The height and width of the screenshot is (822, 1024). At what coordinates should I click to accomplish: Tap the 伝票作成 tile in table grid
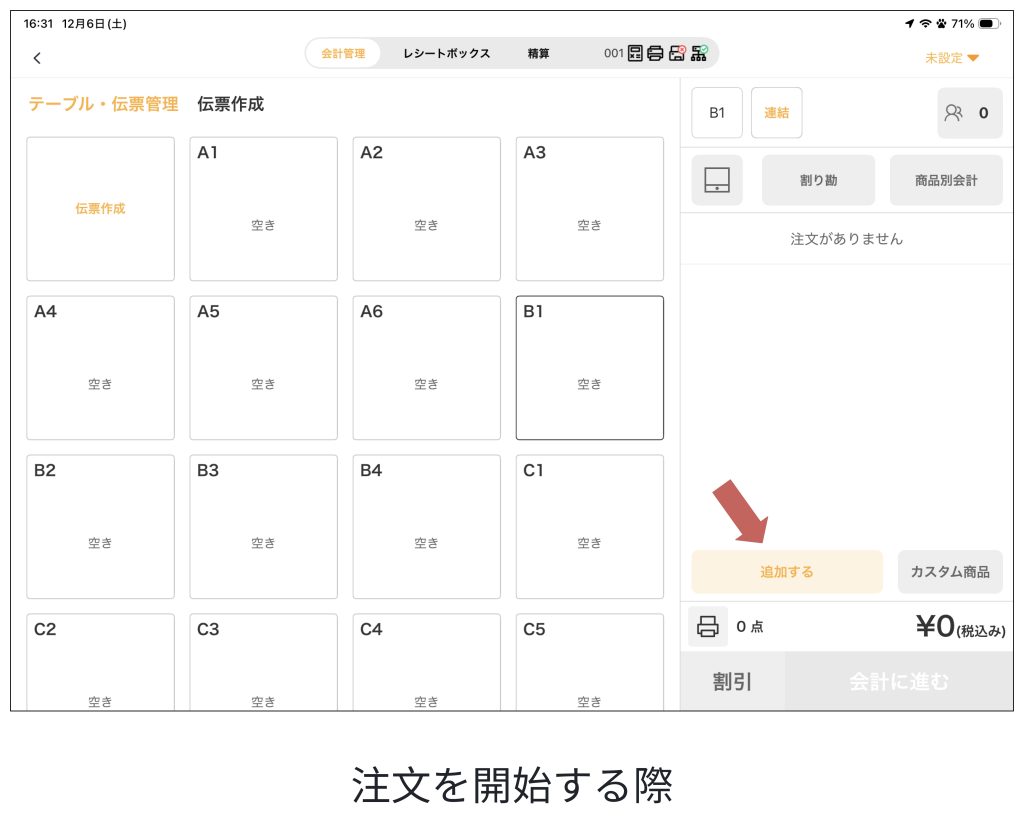(100, 209)
